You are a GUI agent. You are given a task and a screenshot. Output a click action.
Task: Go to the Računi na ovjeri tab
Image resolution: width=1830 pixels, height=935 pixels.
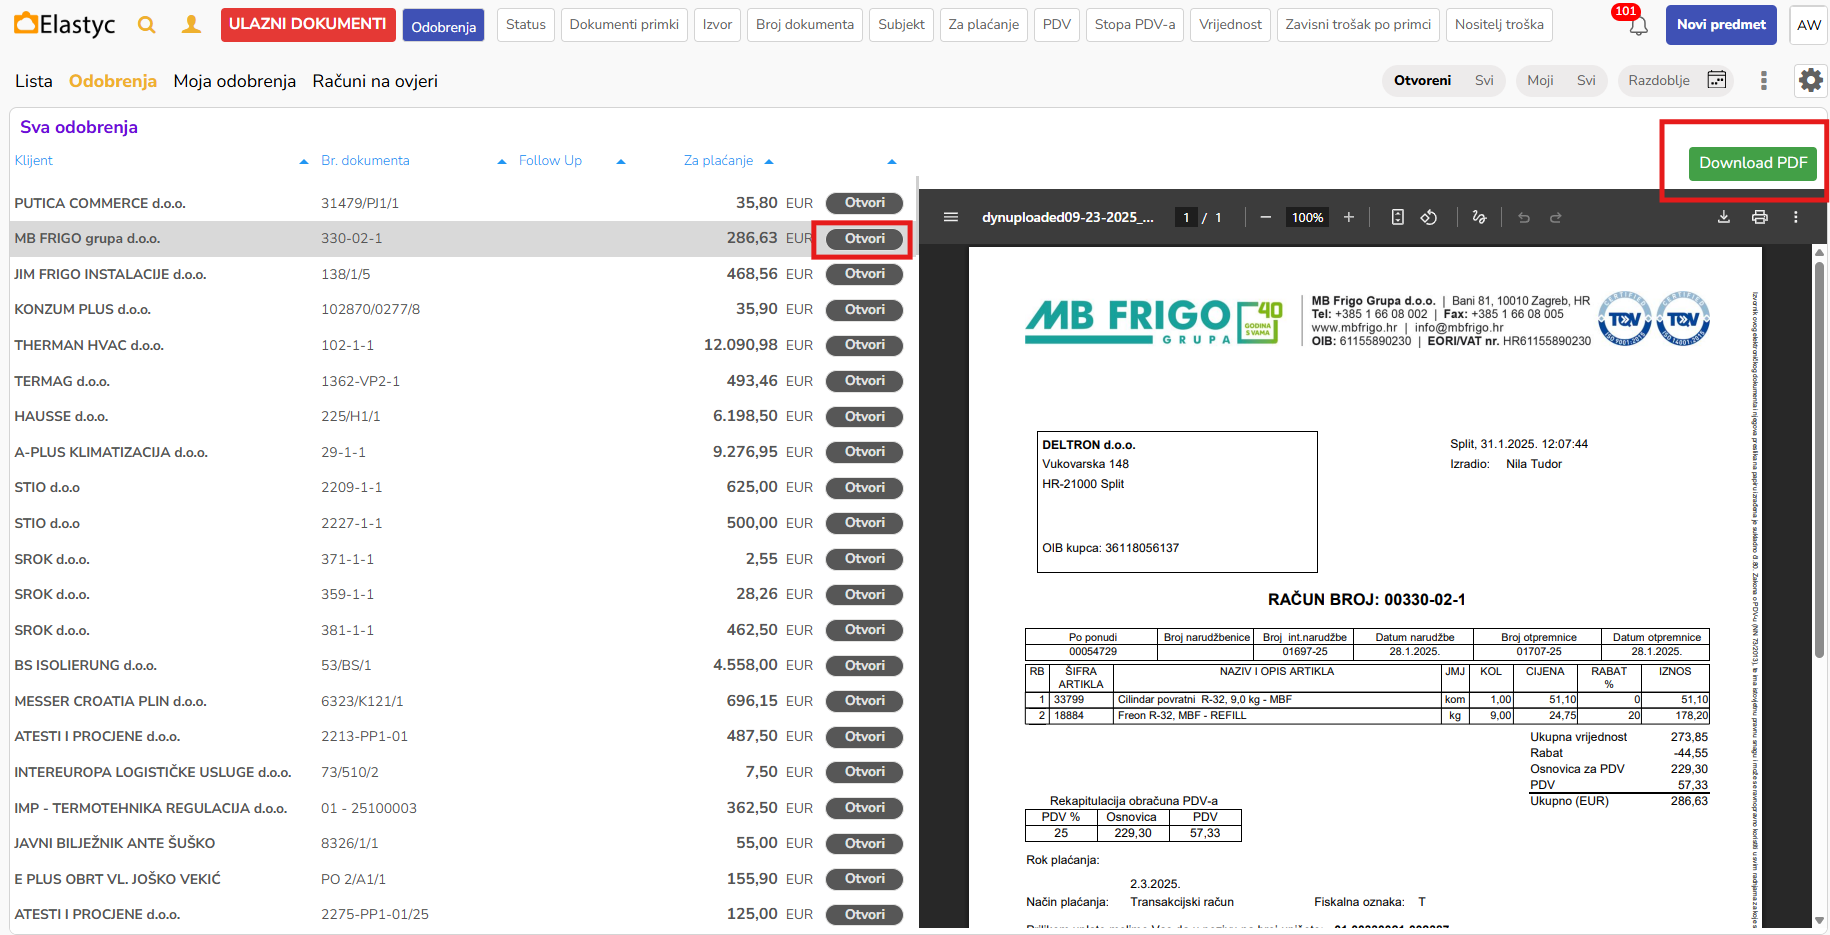375,81
